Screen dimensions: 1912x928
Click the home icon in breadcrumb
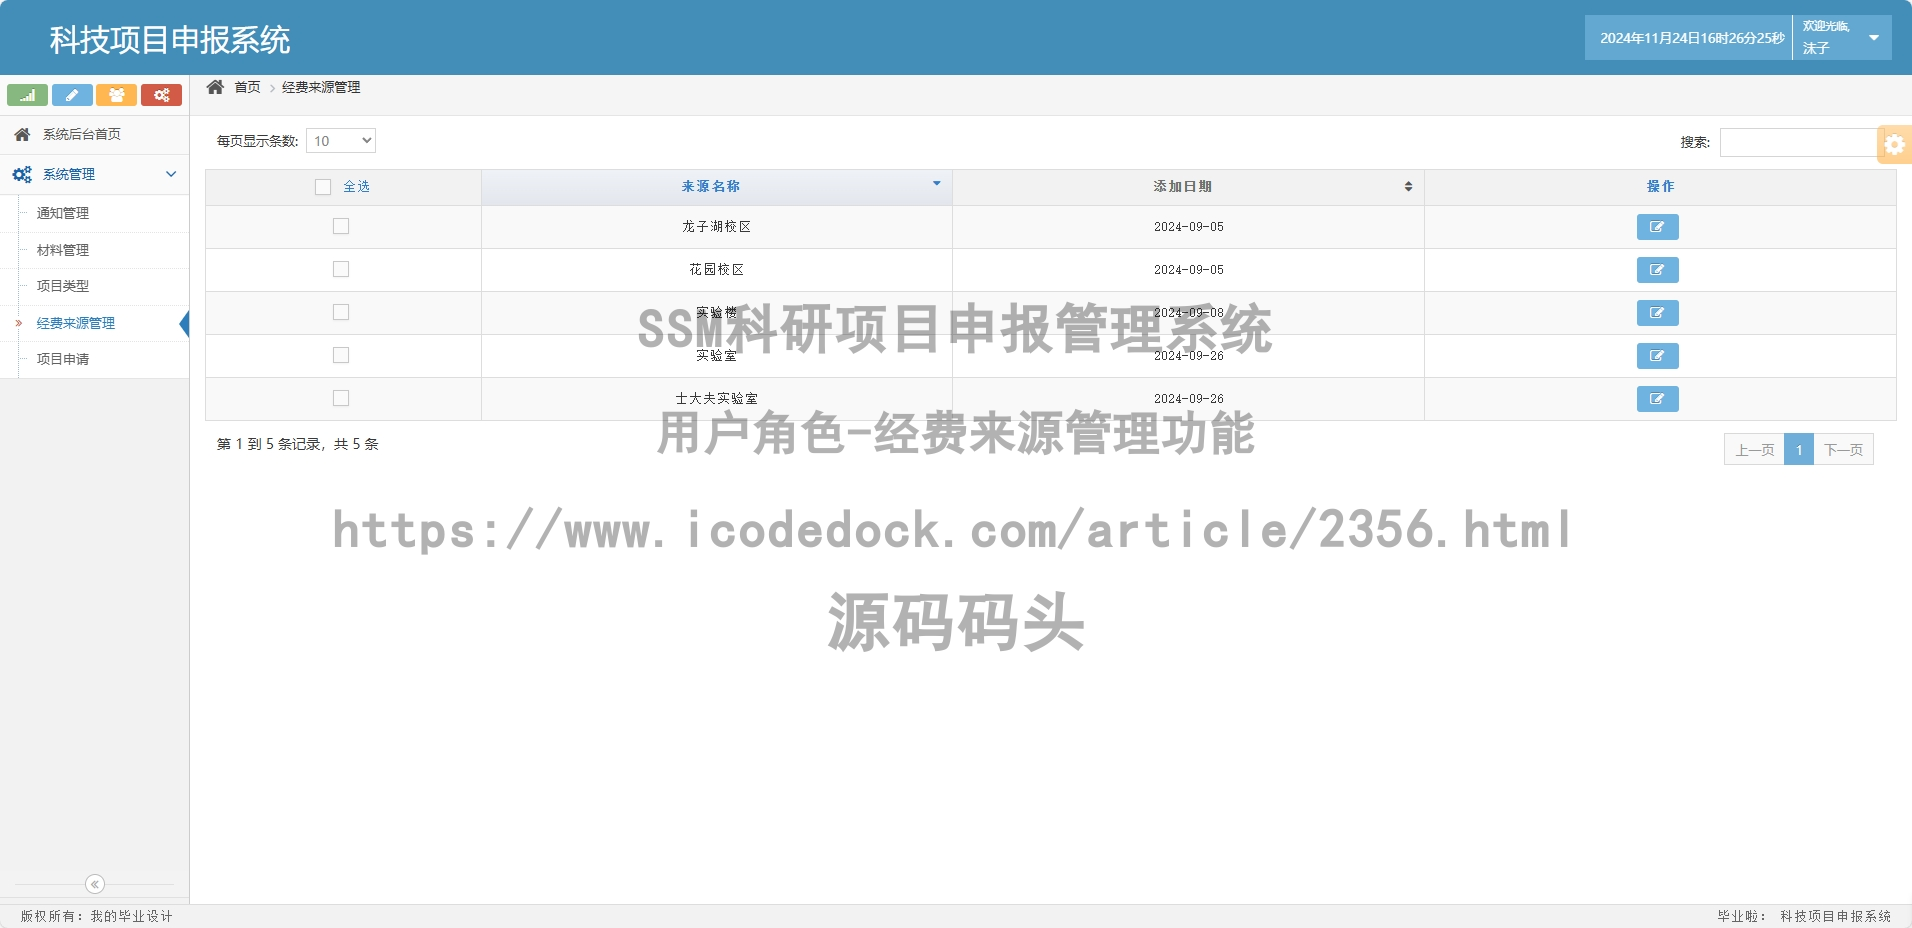pos(215,87)
